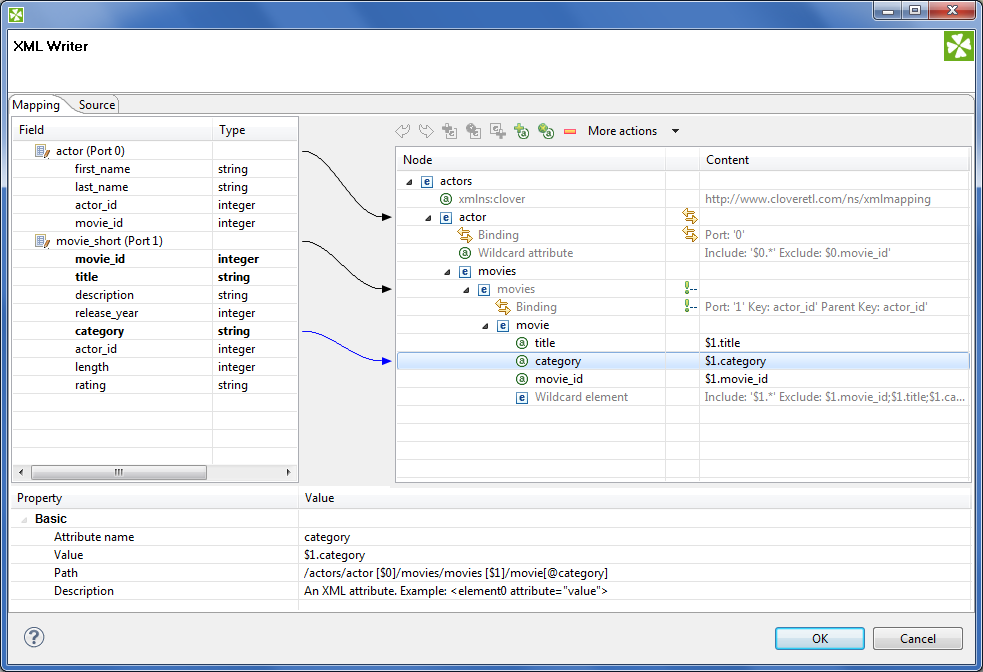Viewport: 983px width, 672px height.
Task: Select the movie_id attribute node in tree
Action: tap(559, 379)
